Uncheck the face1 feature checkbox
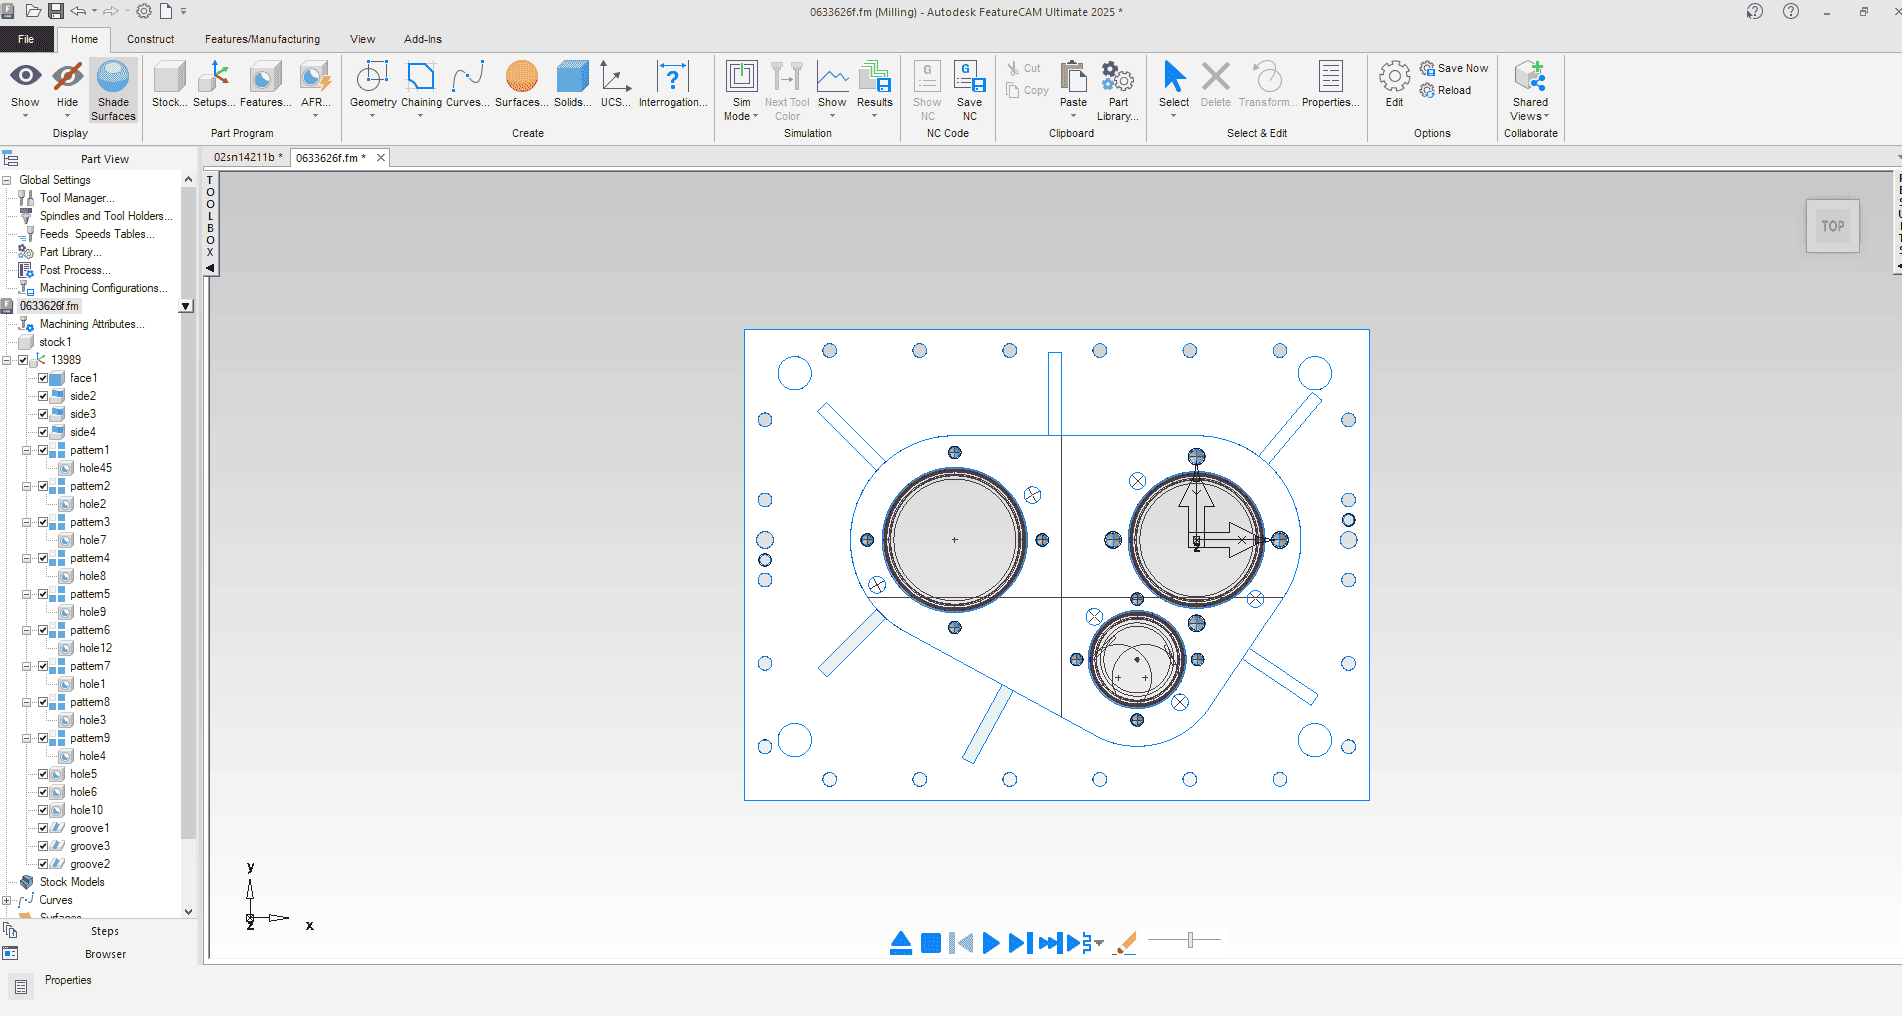 [43, 378]
